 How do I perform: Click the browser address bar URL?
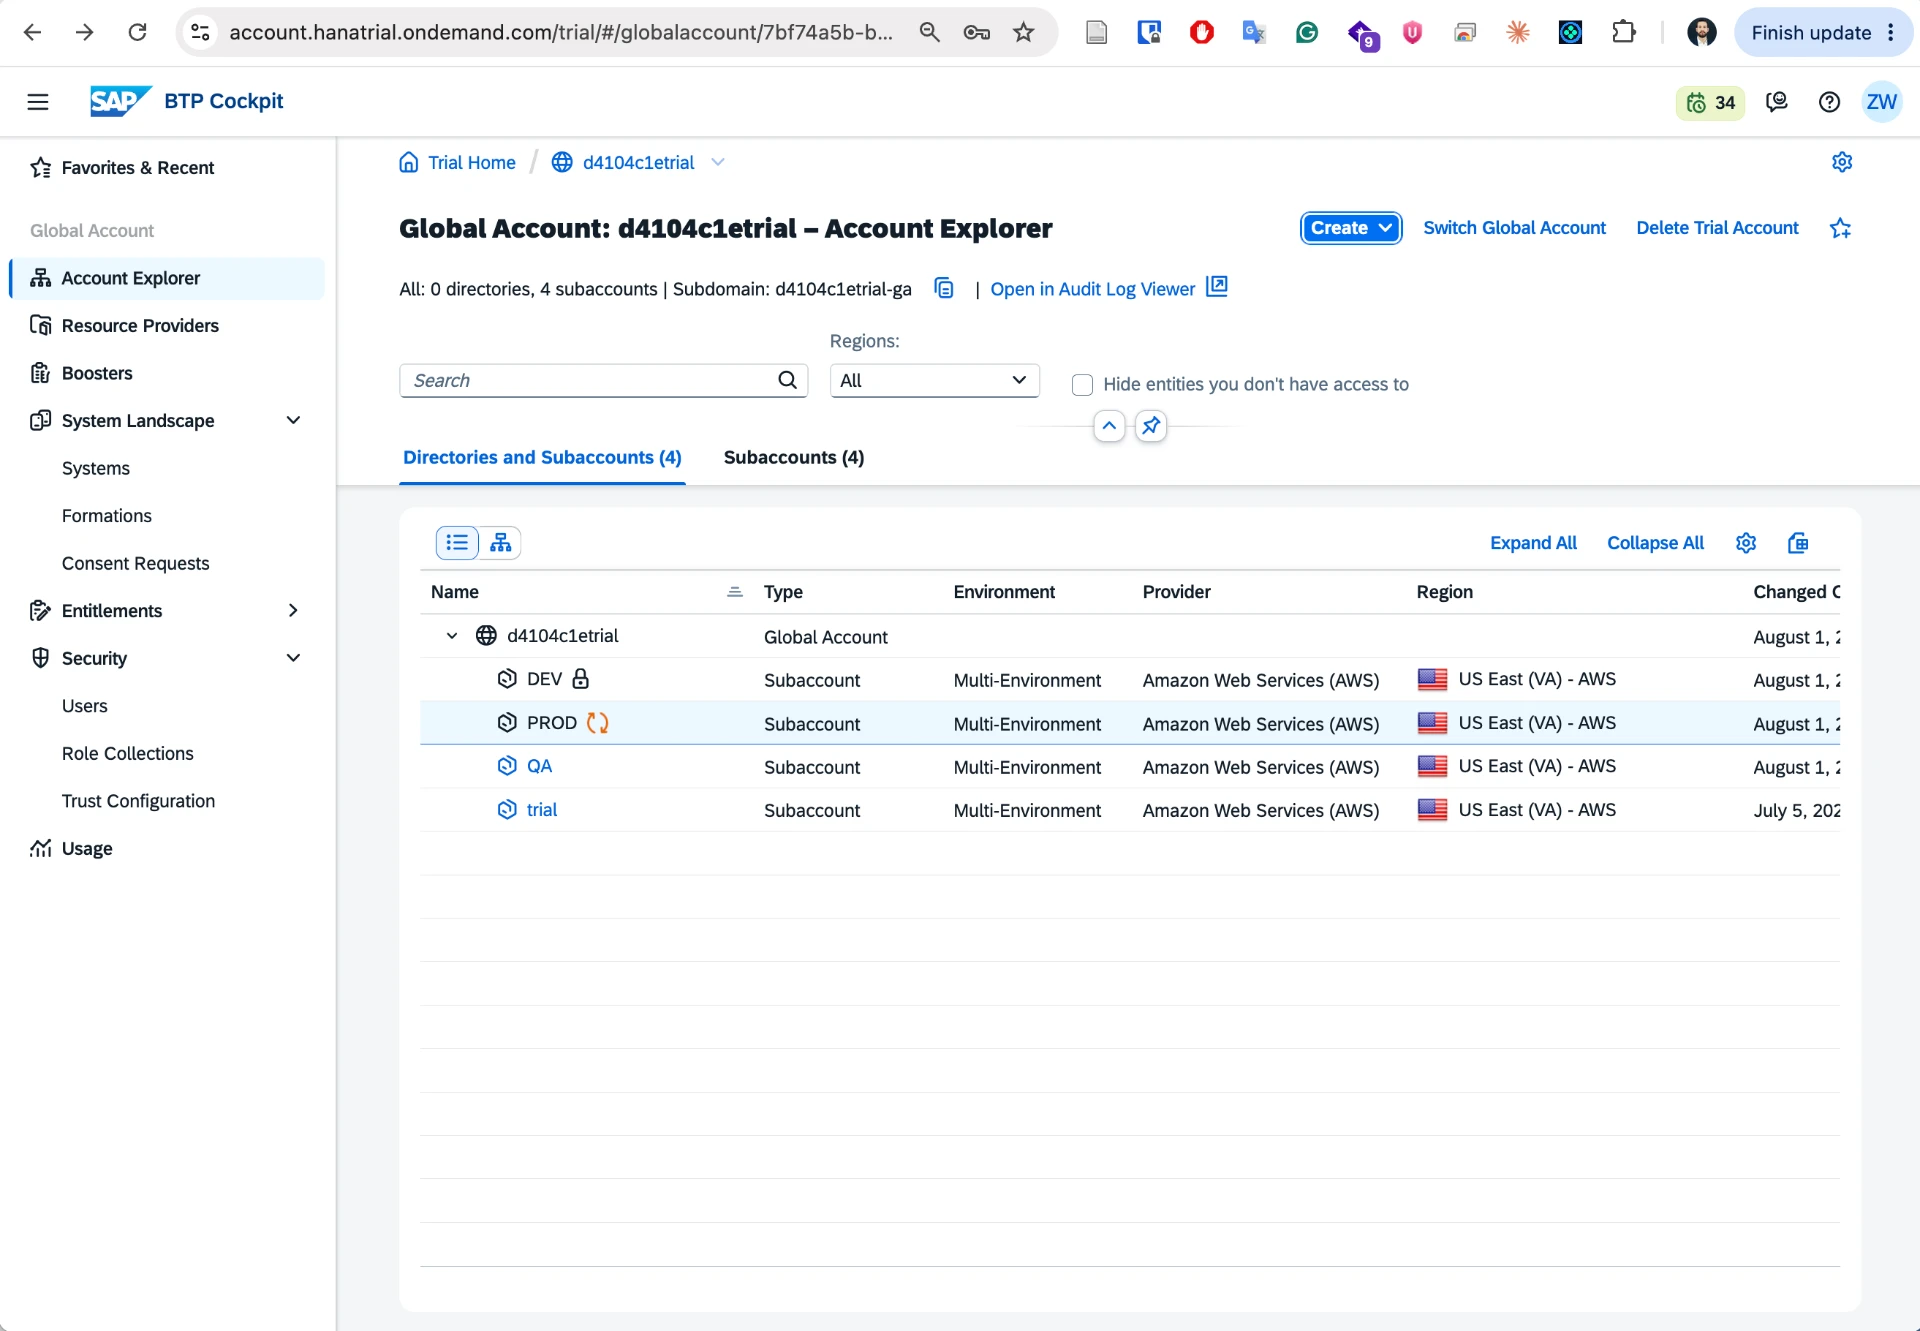coord(561,32)
